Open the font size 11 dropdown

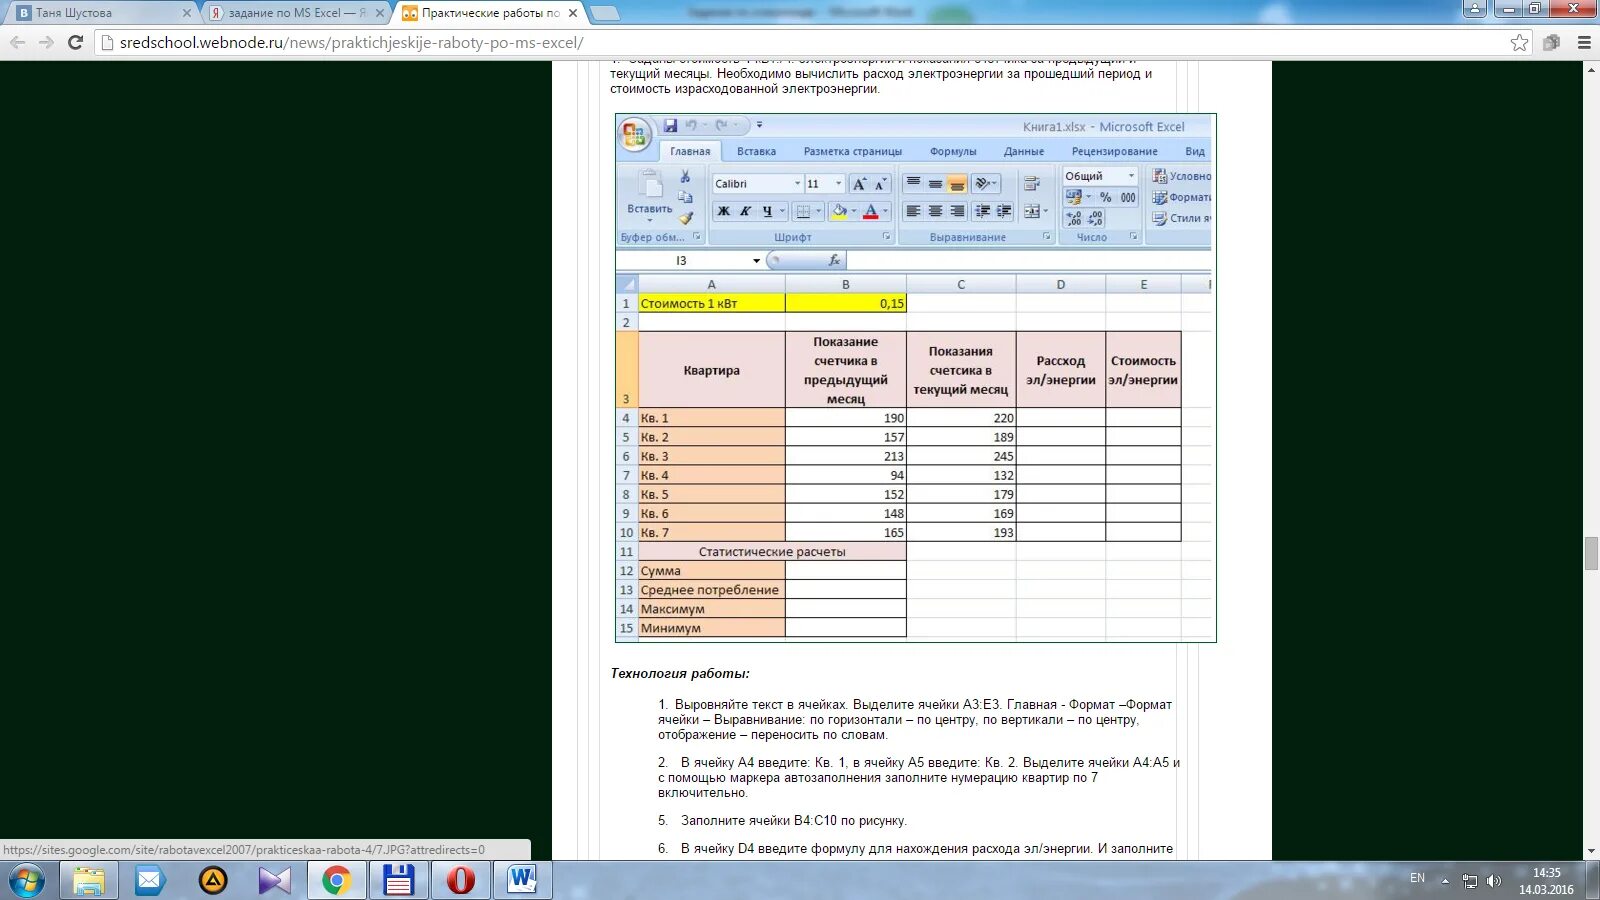pos(839,184)
